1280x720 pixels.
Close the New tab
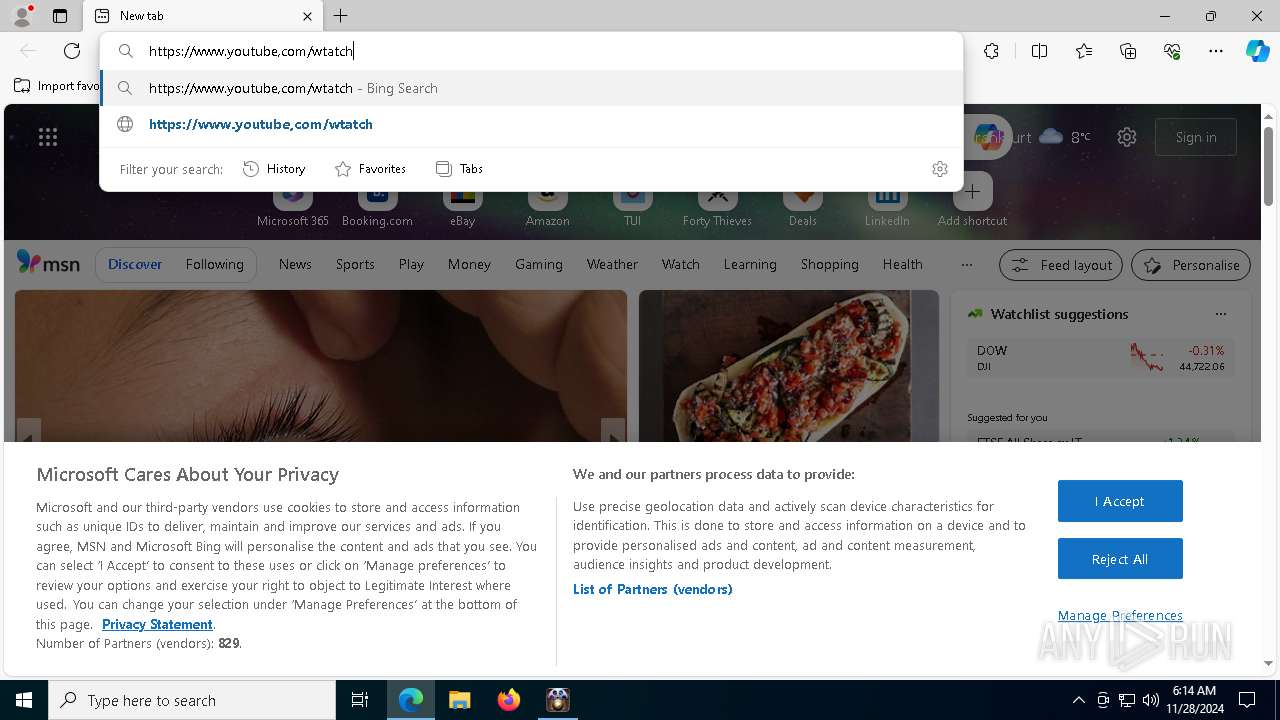pyautogui.click(x=307, y=16)
